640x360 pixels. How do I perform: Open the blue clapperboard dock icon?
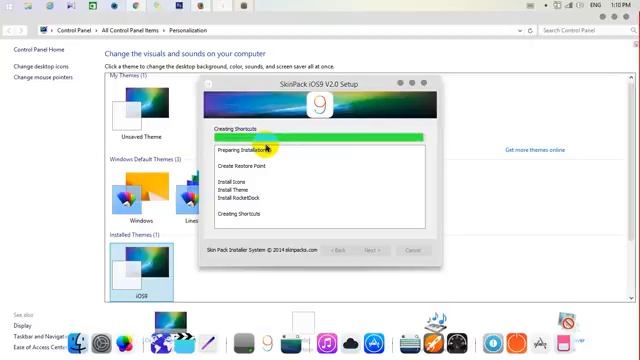coord(184,343)
